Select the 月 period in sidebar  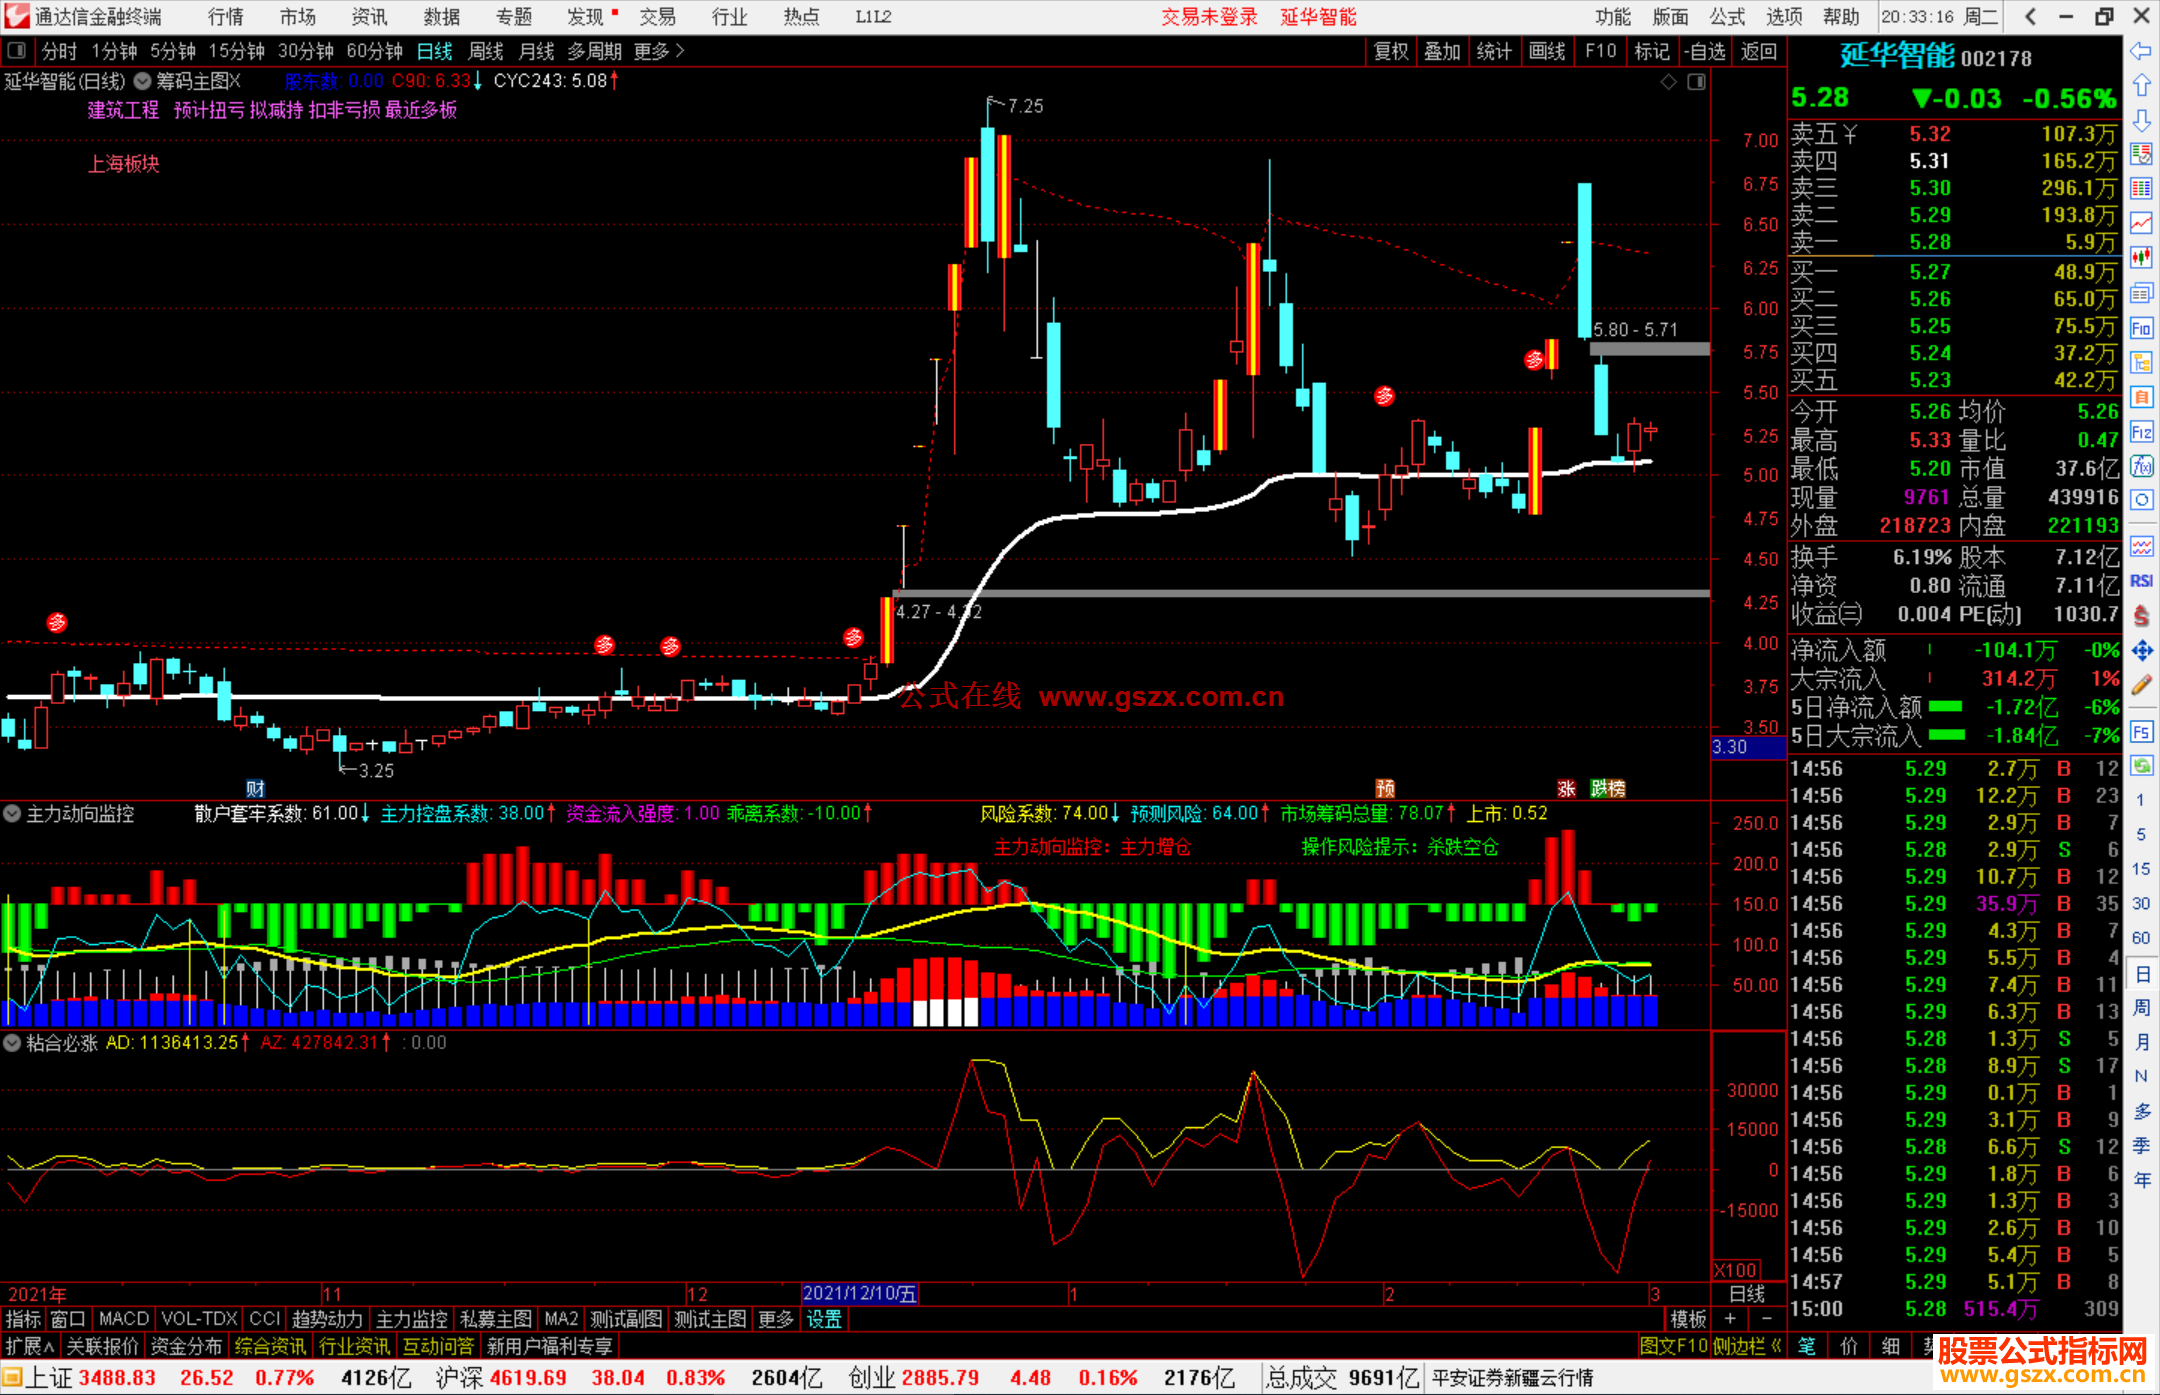2141,1042
